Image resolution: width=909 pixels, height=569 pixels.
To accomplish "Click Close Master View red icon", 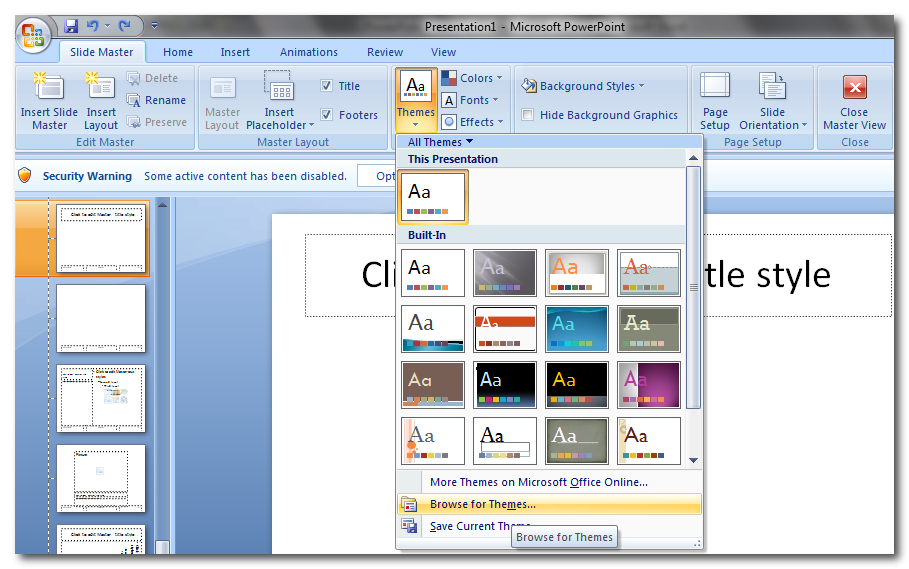I will click(x=854, y=88).
